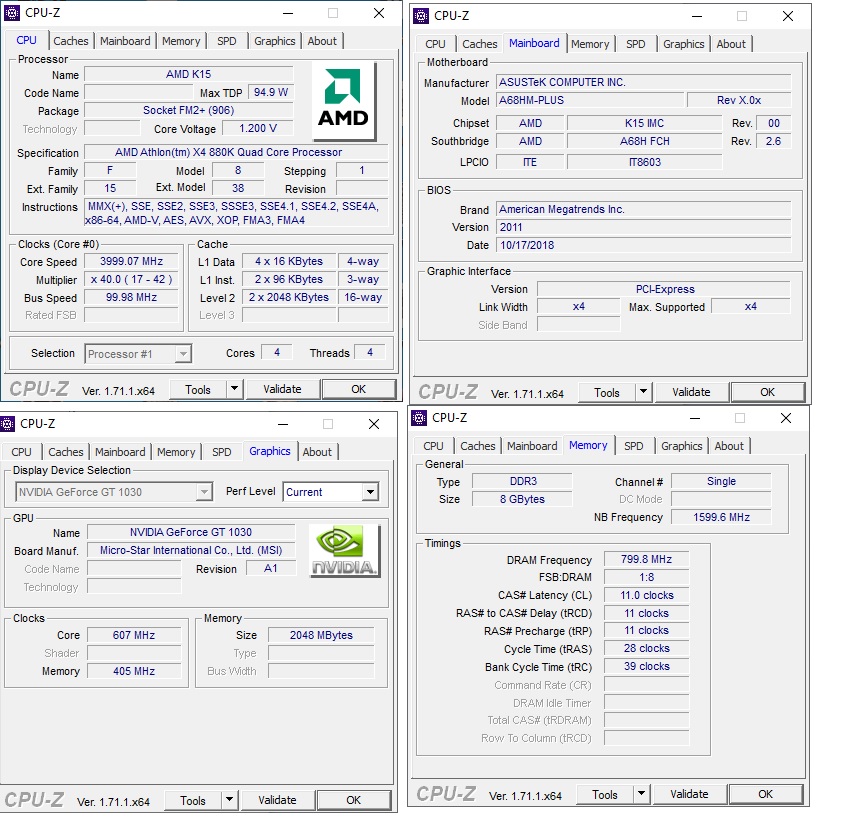Click the AMD logo in the CPU window
850x832 pixels.
pos(344,100)
